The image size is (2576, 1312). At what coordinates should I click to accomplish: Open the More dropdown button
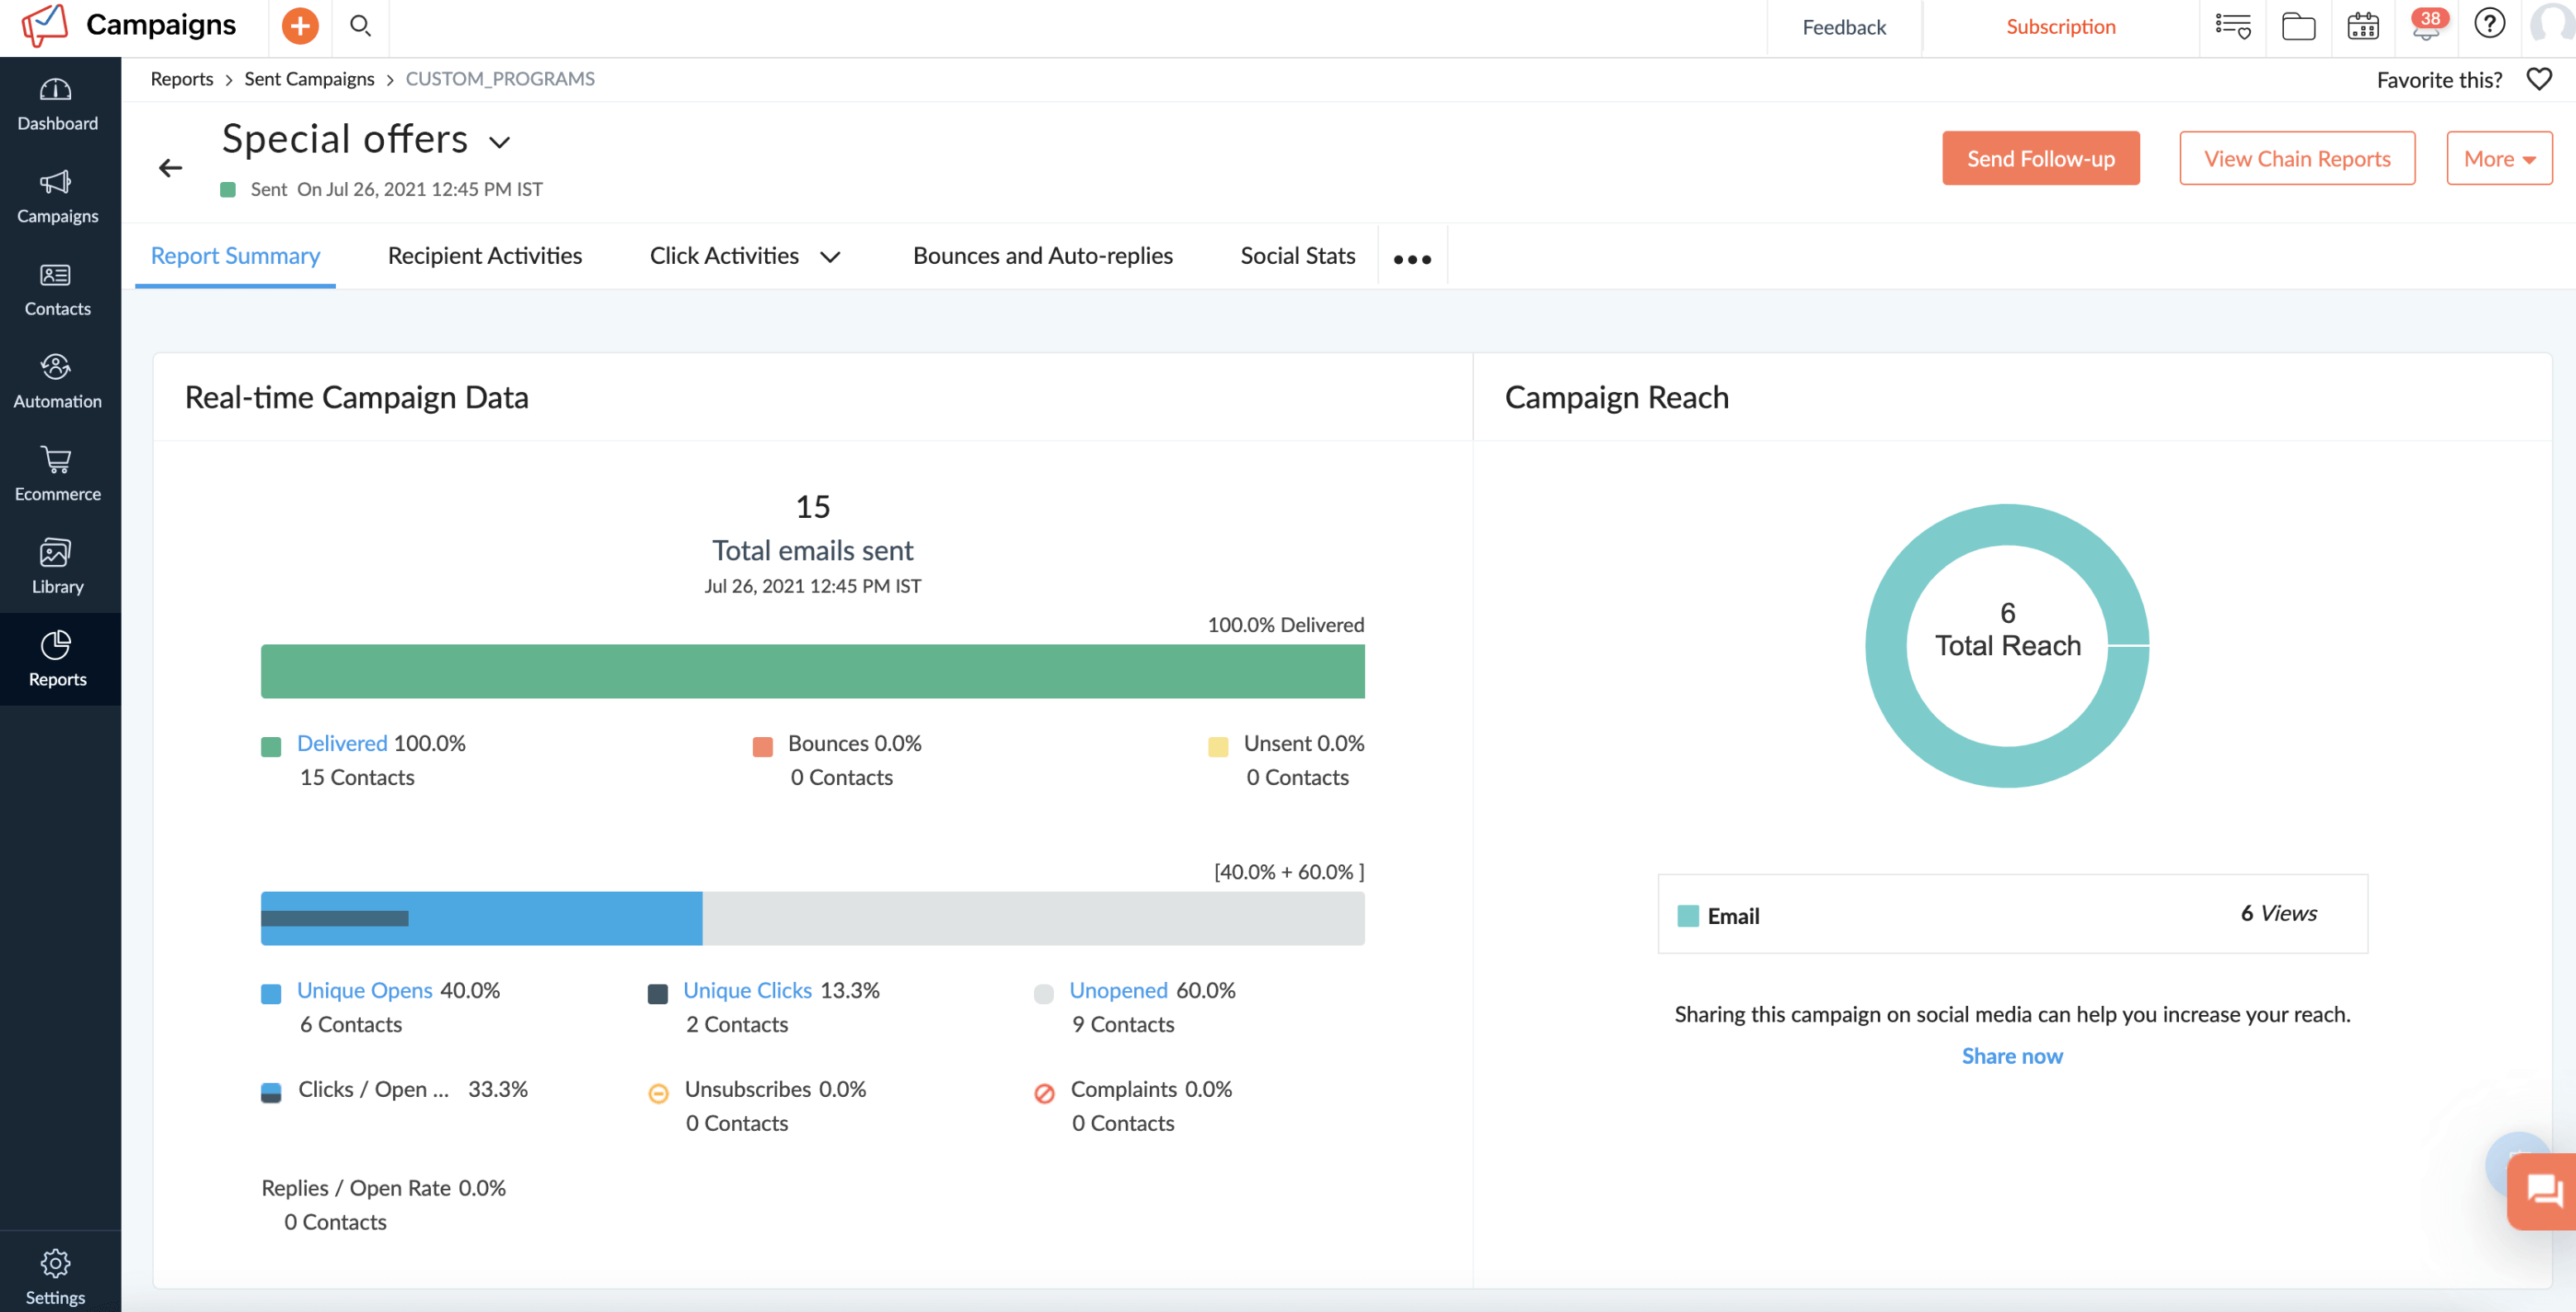coord(2499,158)
